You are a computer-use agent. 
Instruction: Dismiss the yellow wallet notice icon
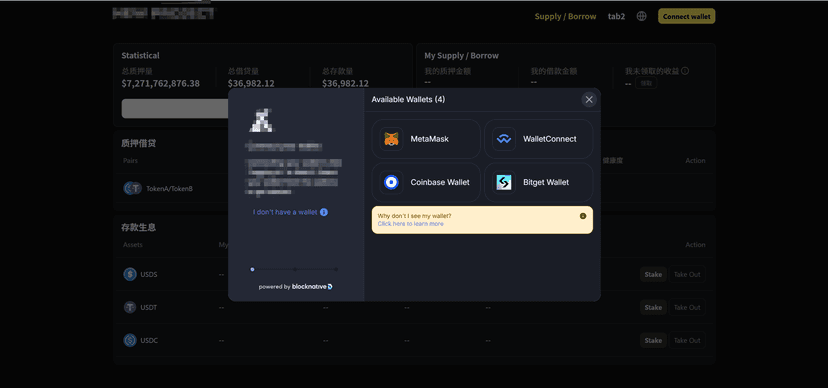point(583,216)
